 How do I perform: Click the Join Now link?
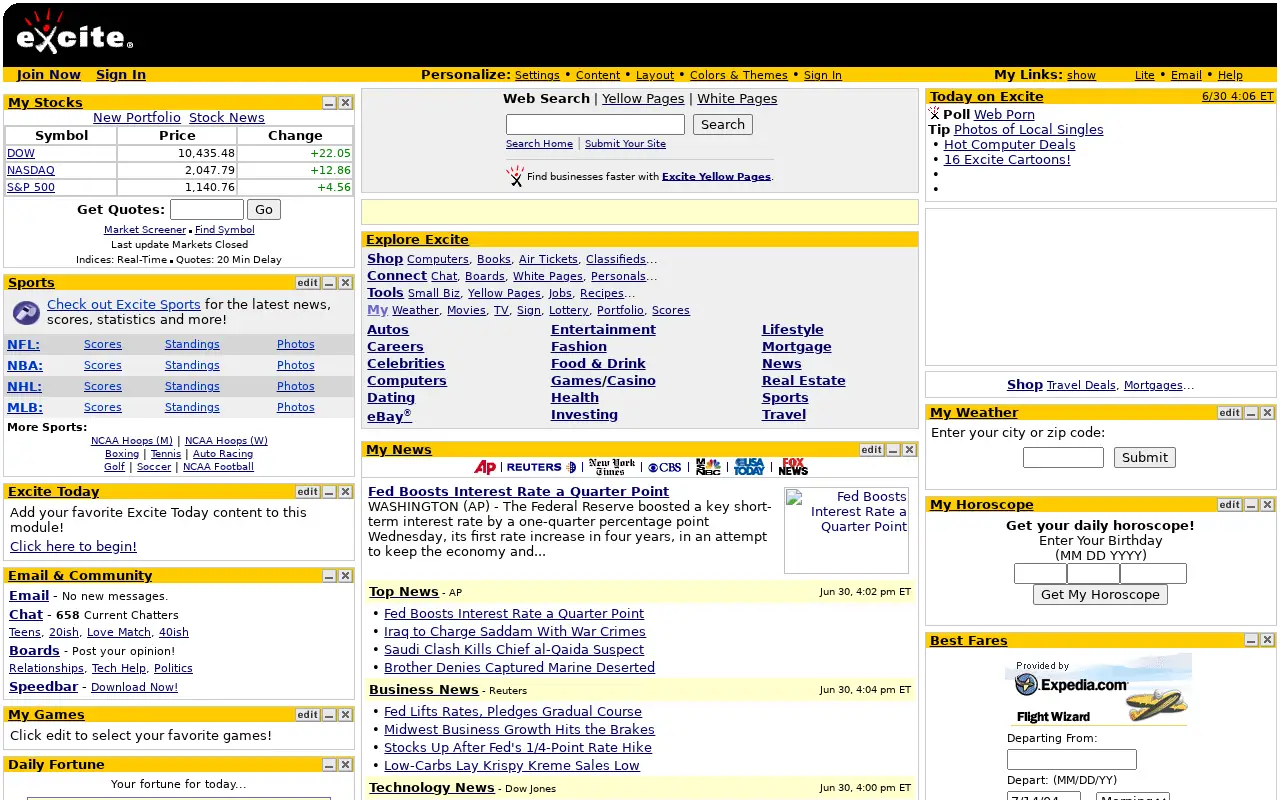49,75
